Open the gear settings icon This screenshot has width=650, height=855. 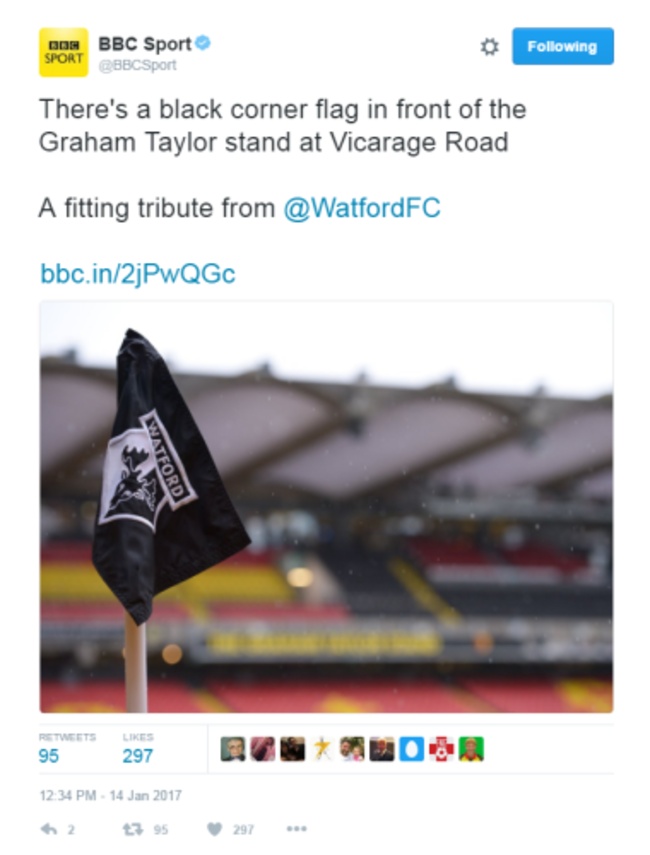click(x=489, y=47)
